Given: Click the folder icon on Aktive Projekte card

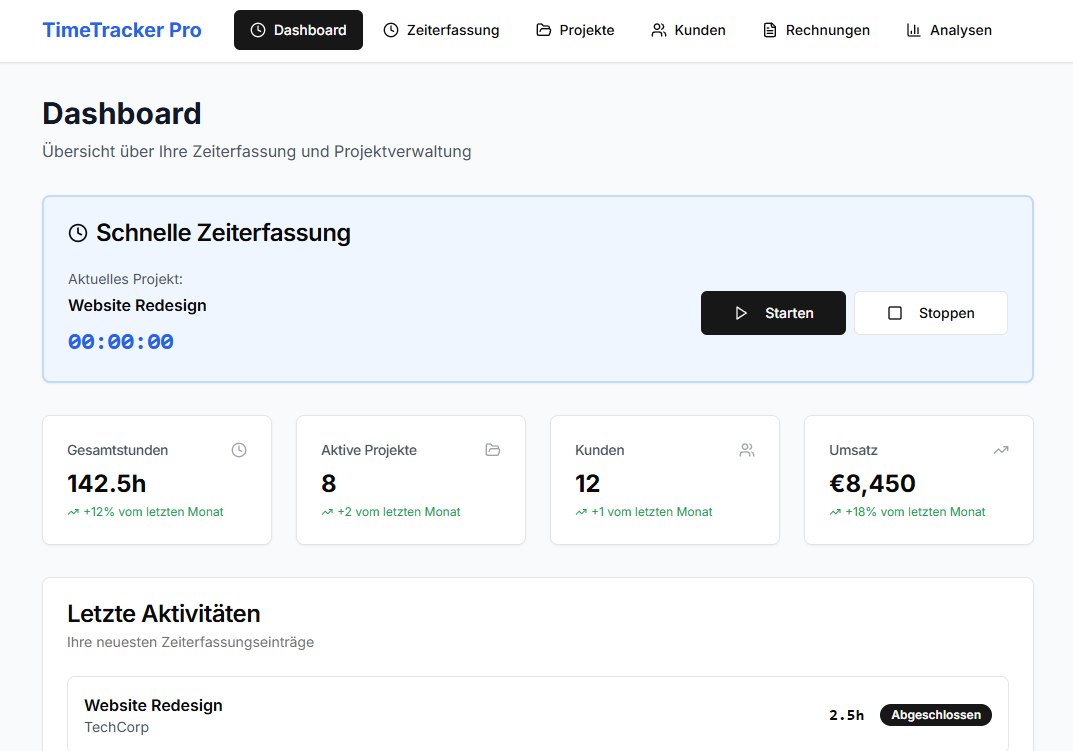Looking at the screenshot, I should 493,450.
